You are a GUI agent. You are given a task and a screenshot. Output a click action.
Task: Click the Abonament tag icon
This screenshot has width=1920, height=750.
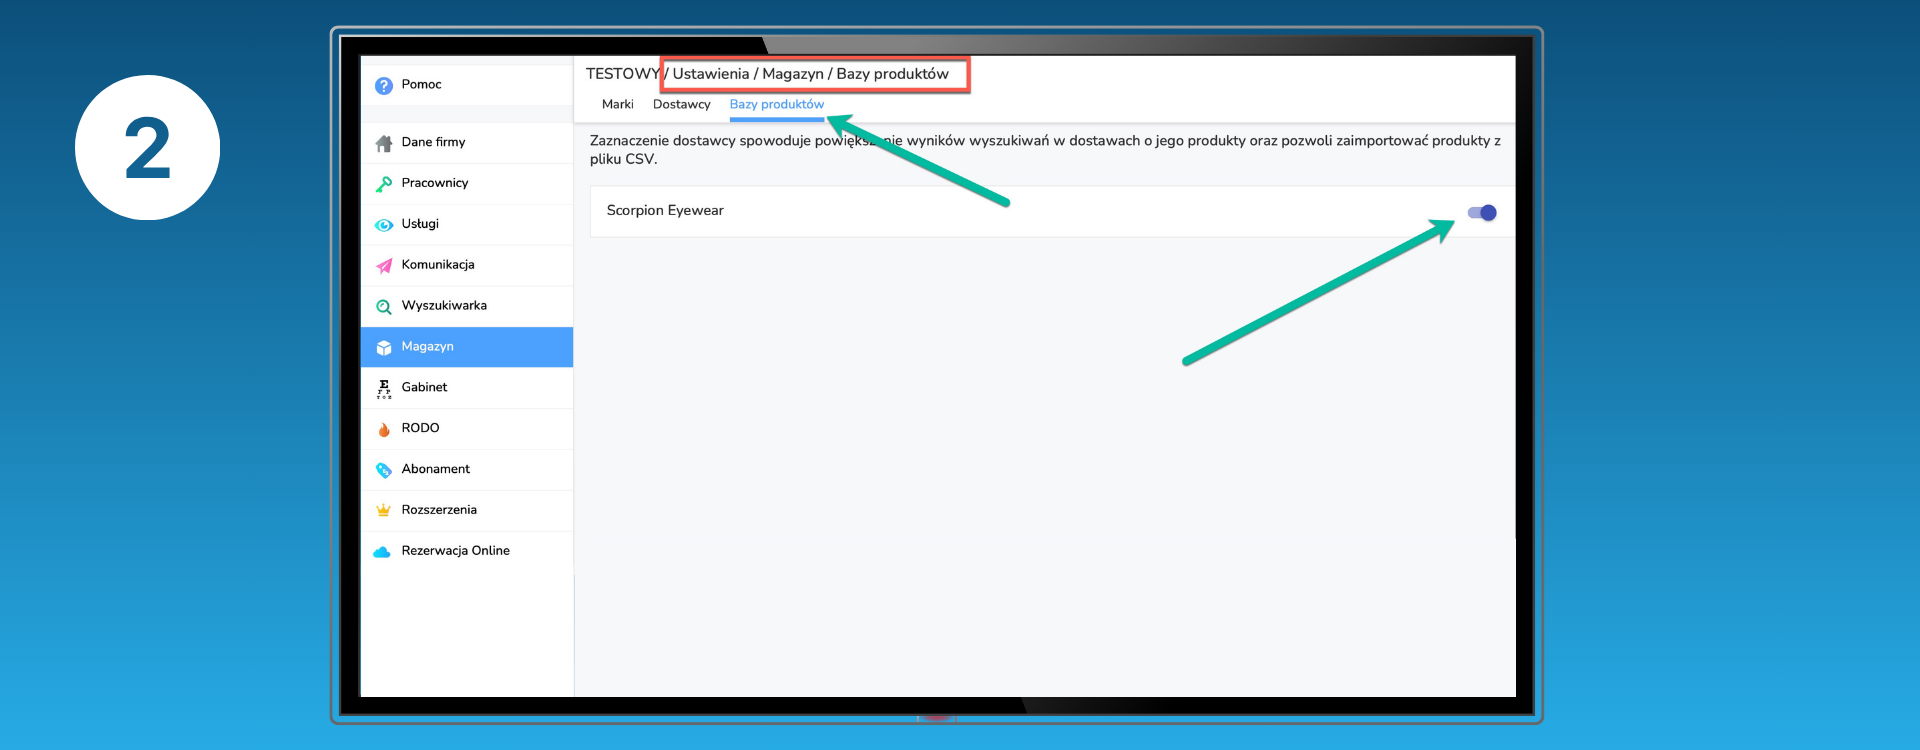coord(383,470)
